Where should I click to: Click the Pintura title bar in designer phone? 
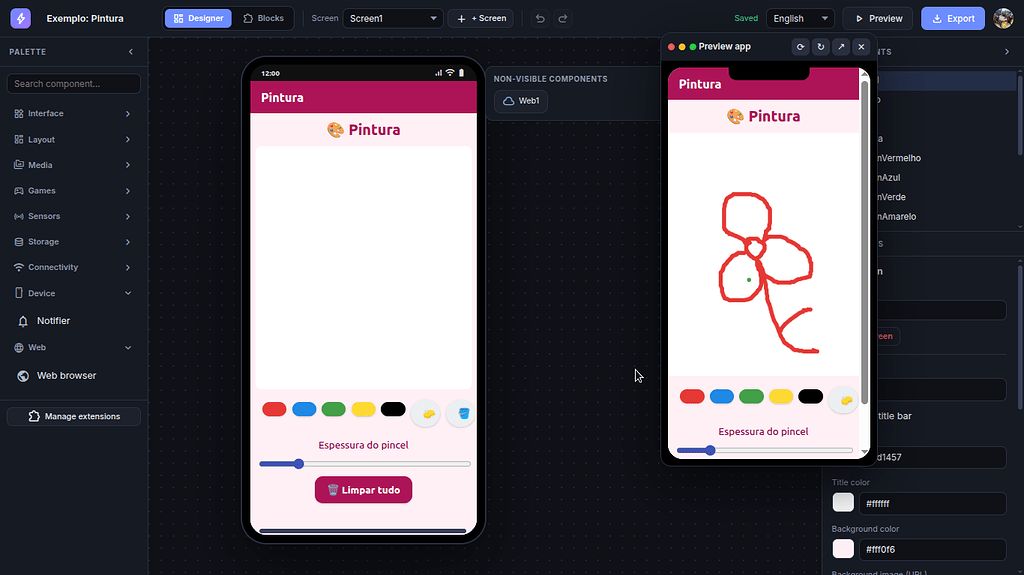pos(364,97)
